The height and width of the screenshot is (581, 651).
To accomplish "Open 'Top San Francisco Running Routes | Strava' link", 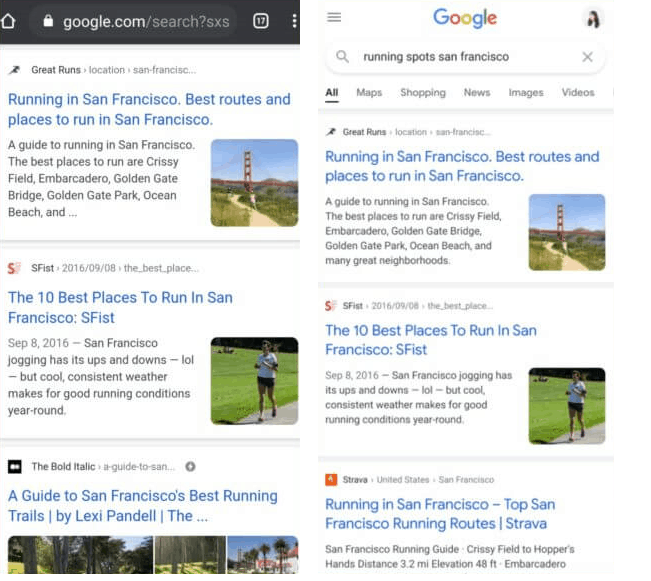I will [x=440, y=514].
